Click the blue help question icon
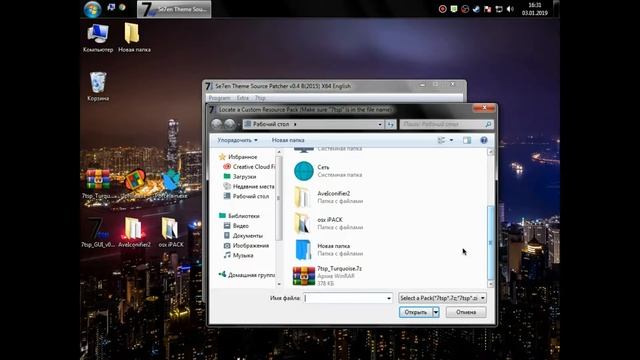Screen dimensions: 640x360 pyautogui.click(x=484, y=140)
